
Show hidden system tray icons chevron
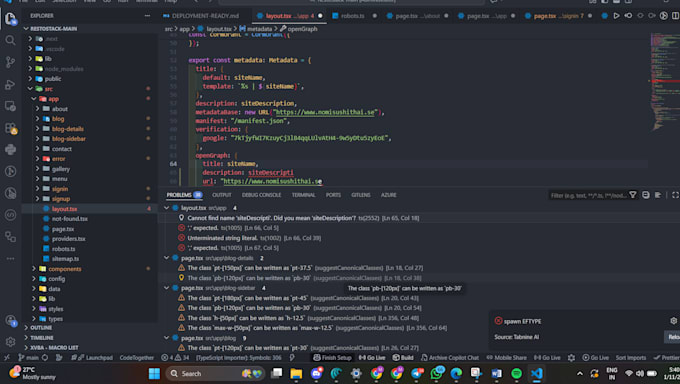pyautogui.click(x=579, y=373)
